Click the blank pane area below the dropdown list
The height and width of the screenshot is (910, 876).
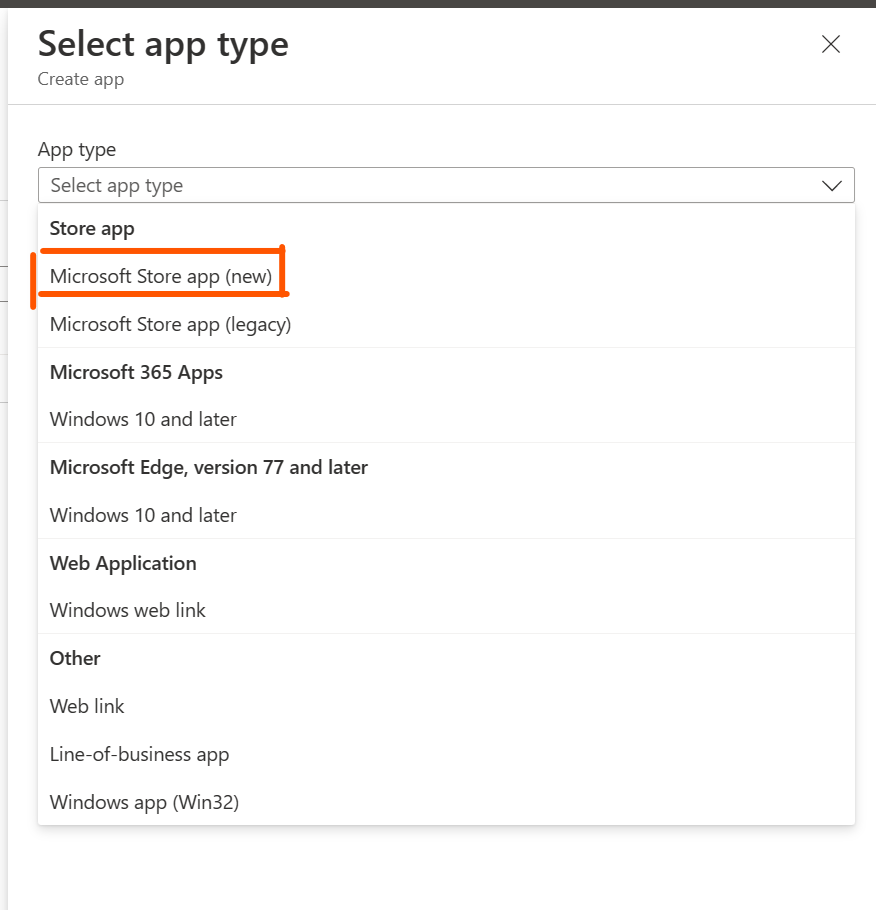[440, 868]
